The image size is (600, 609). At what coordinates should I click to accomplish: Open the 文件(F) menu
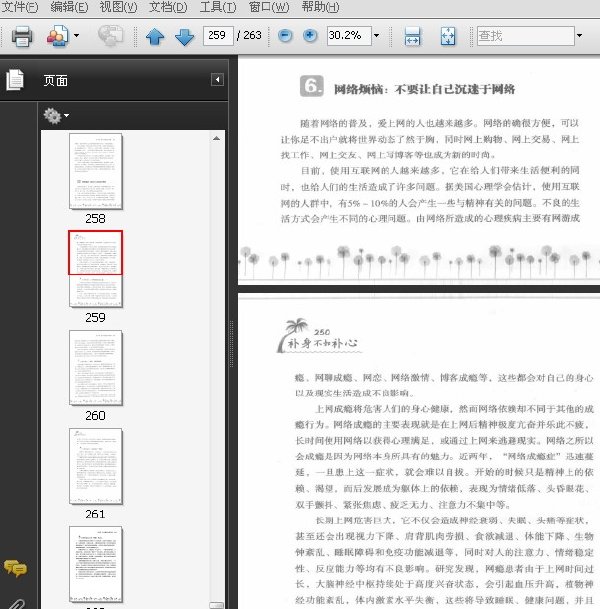[19, 7]
